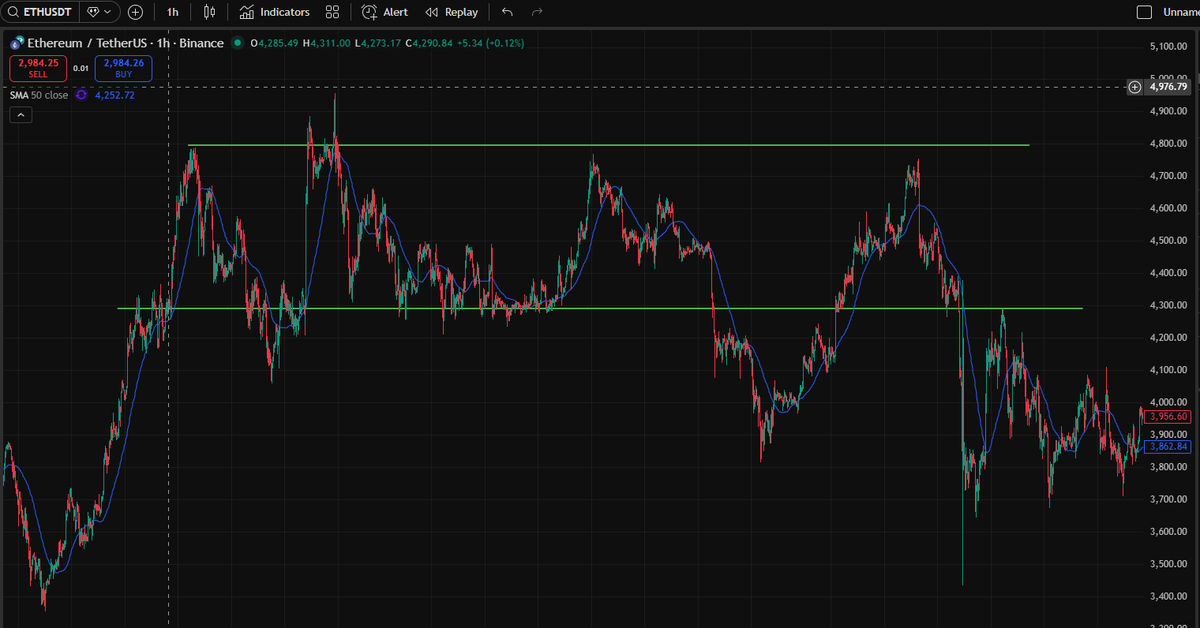Redo the last chart action
This screenshot has width=1200, height=628.
coord(537,12)
